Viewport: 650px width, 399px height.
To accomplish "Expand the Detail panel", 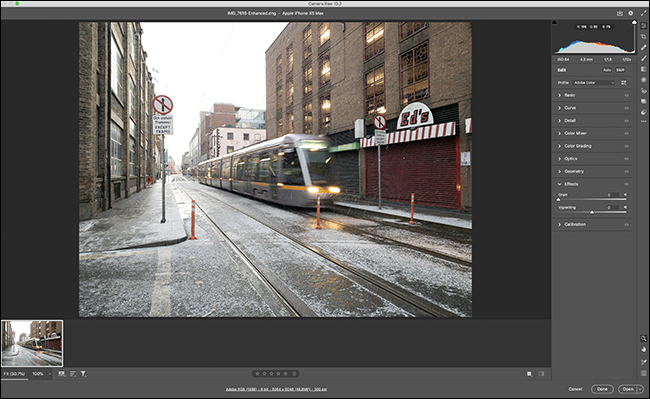I will (x=559, y=121).
